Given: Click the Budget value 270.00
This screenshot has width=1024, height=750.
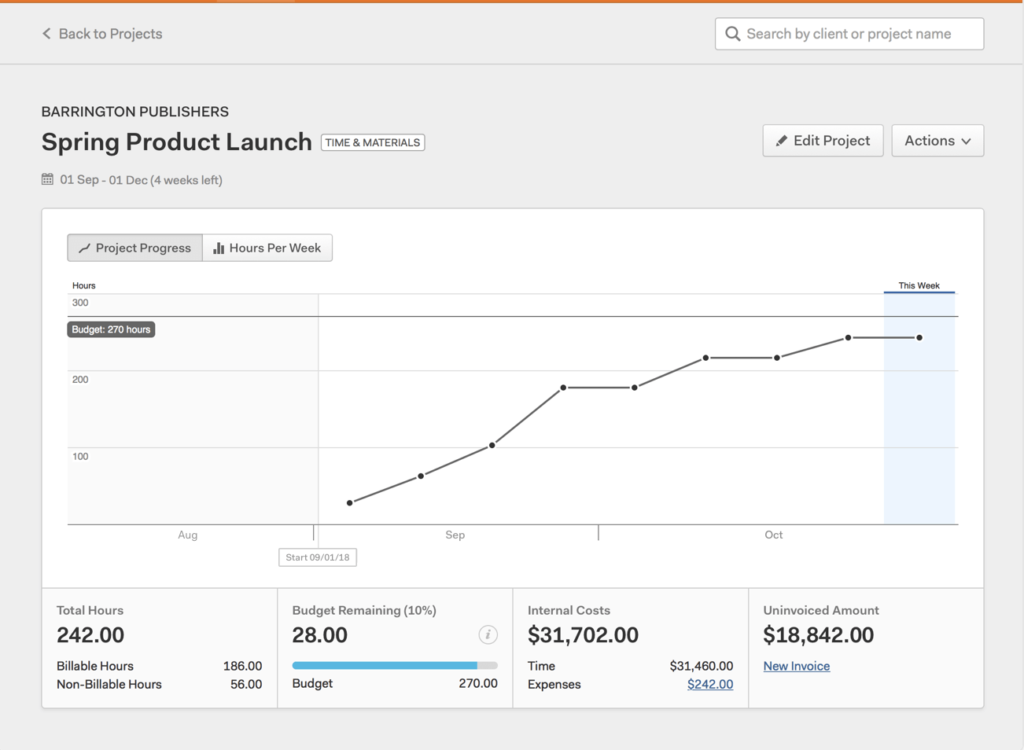Looking at the screenshot, I should point(478,683).
